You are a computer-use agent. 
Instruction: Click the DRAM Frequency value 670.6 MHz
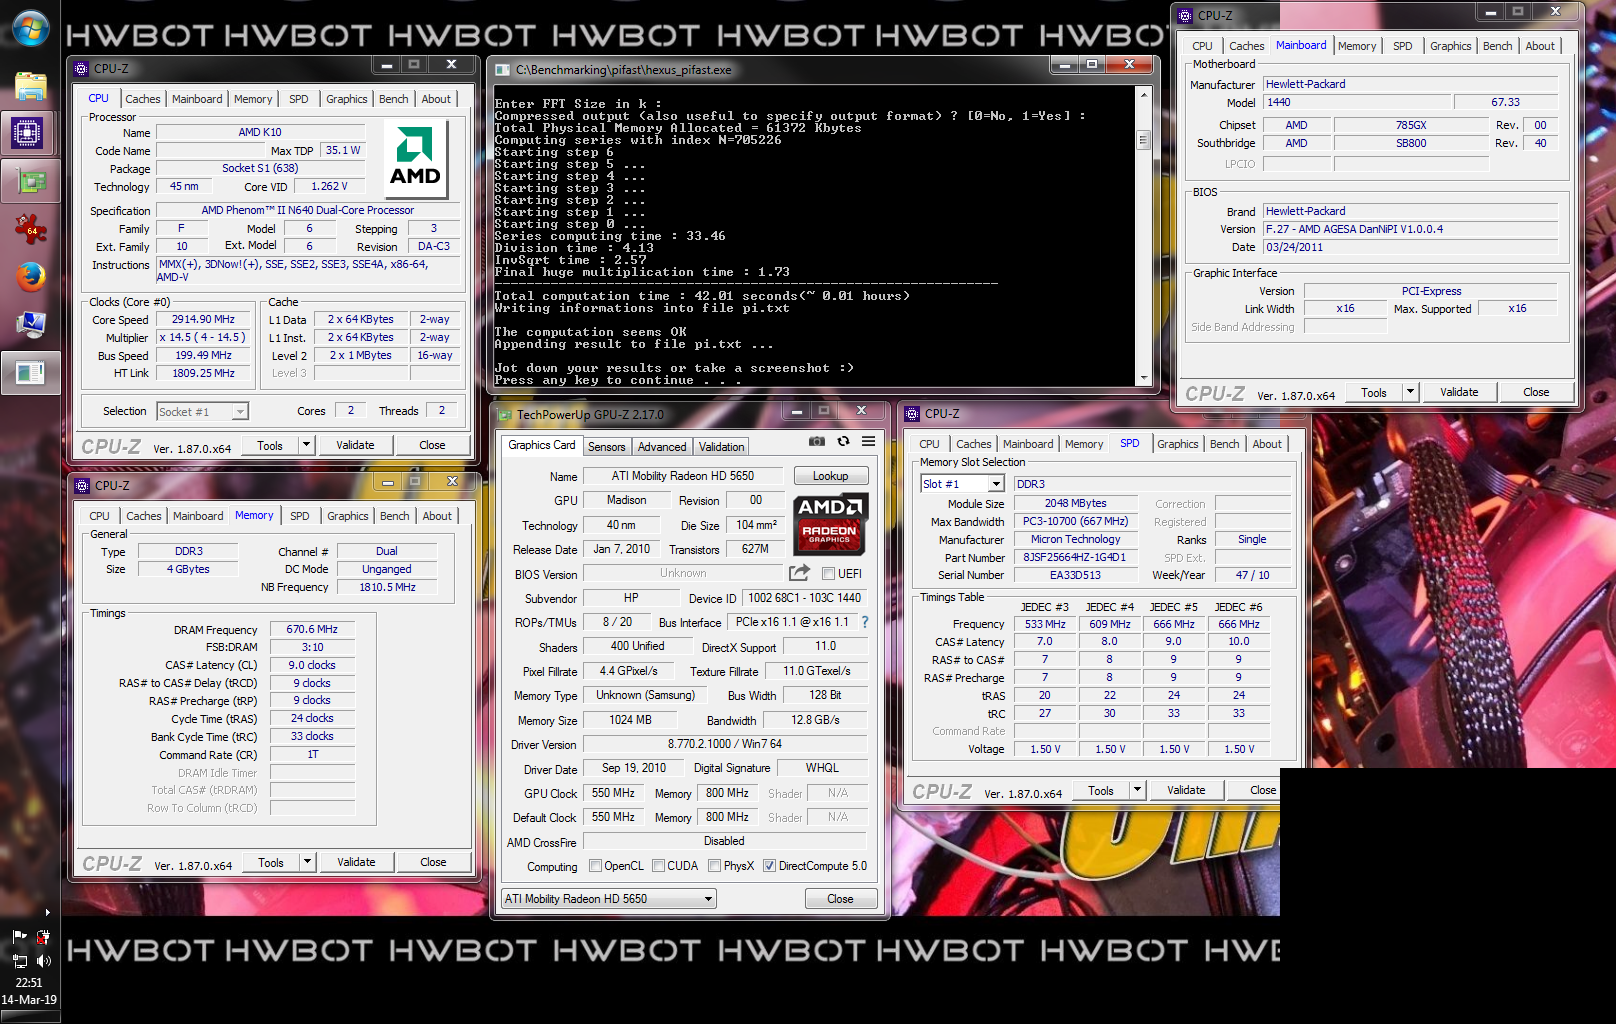coord(312,630)
